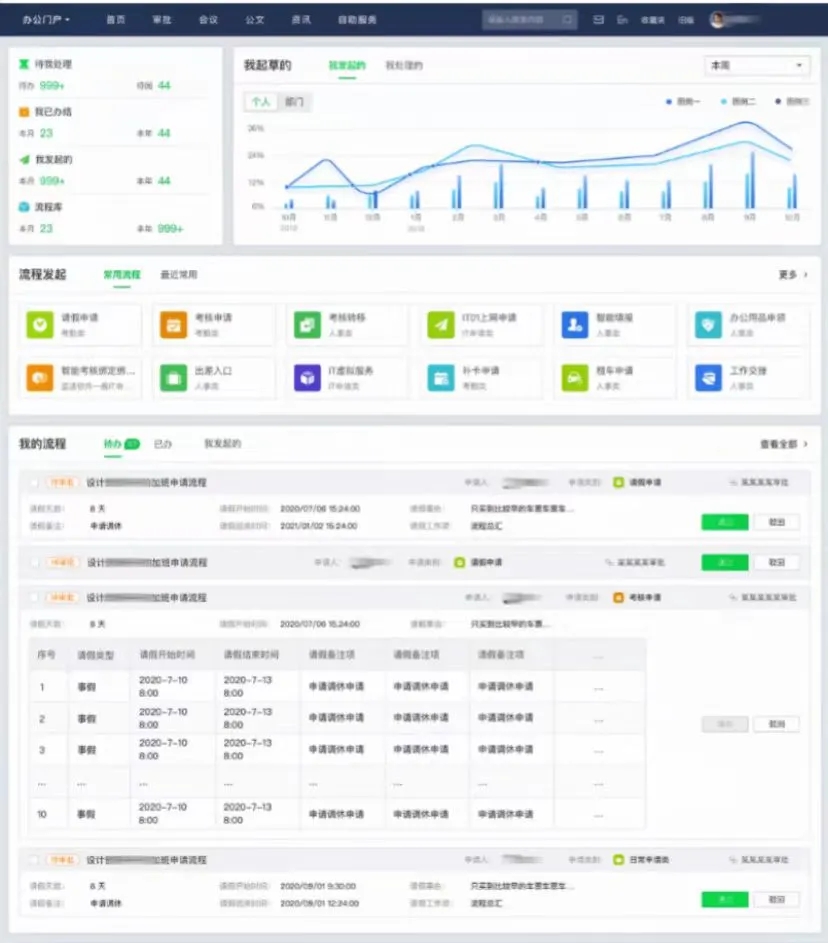Toggle the 图例一 chart legend marker

[x=668, y=102]
